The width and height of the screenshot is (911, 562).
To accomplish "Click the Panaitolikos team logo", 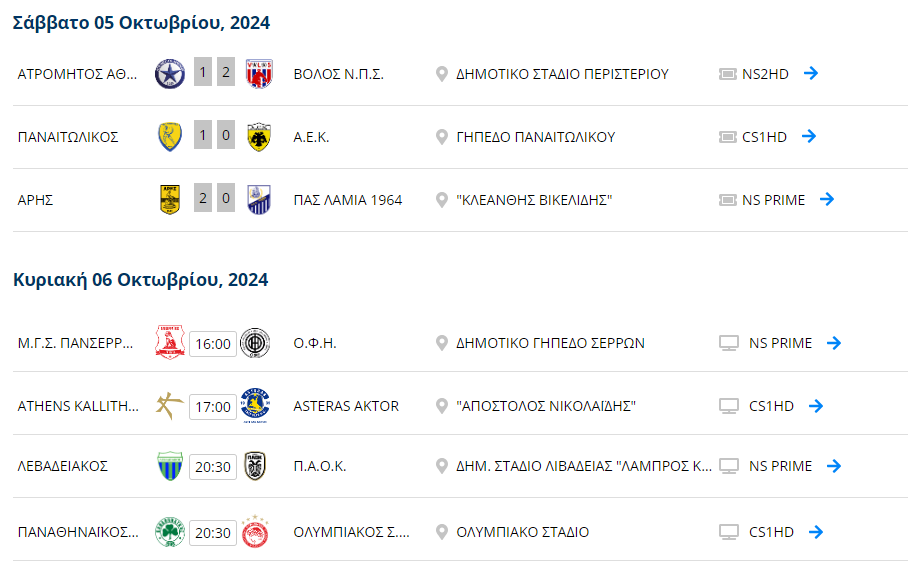I will (x=170, y=137).
